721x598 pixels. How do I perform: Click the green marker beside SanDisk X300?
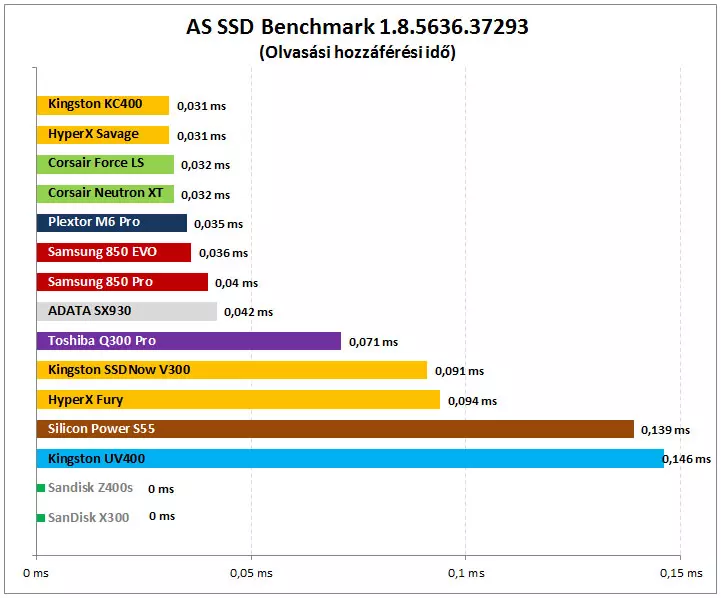(x=41, y=518)
